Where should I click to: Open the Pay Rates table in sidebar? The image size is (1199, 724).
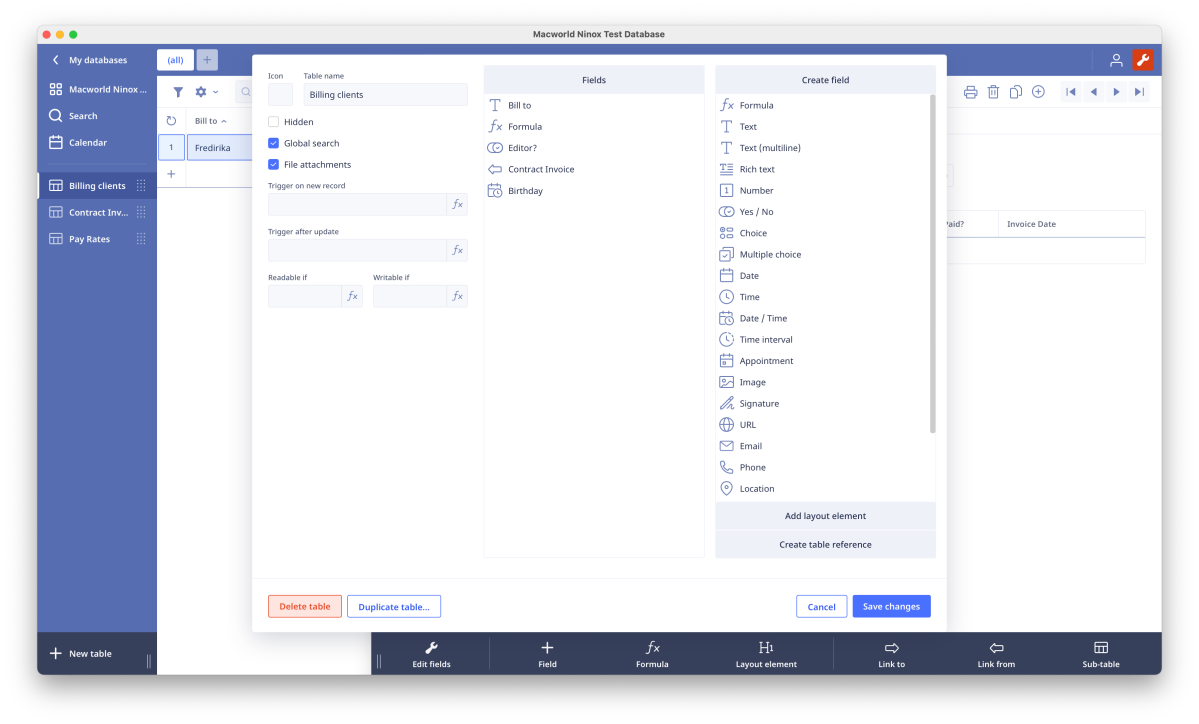pos(89,239)
